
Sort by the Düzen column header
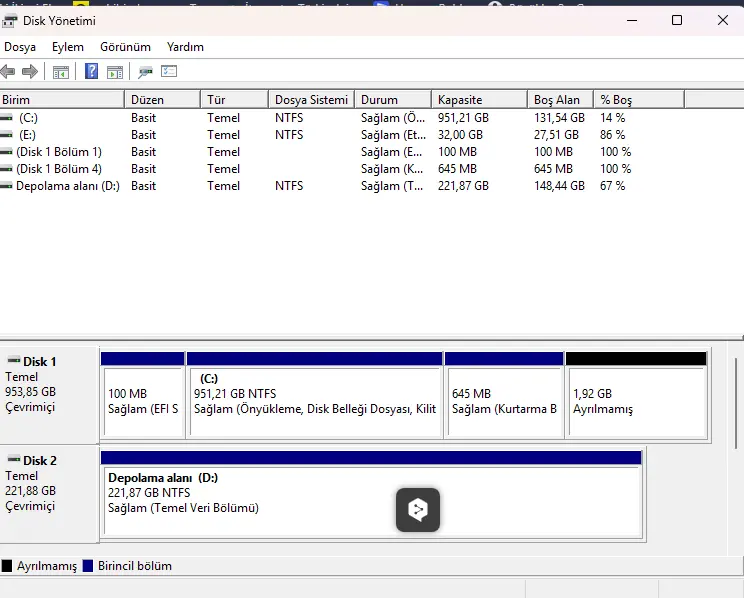(x=163, y=100)
